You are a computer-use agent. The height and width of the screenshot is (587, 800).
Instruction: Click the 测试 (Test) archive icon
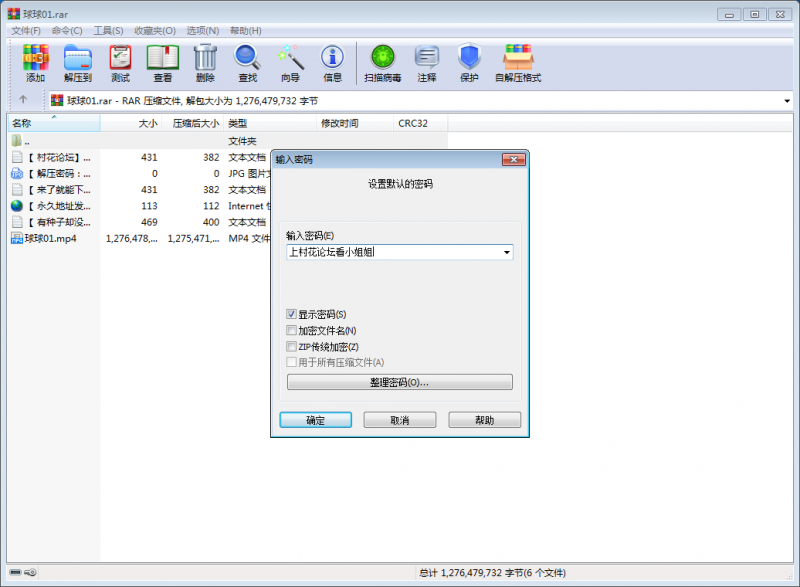120,60
